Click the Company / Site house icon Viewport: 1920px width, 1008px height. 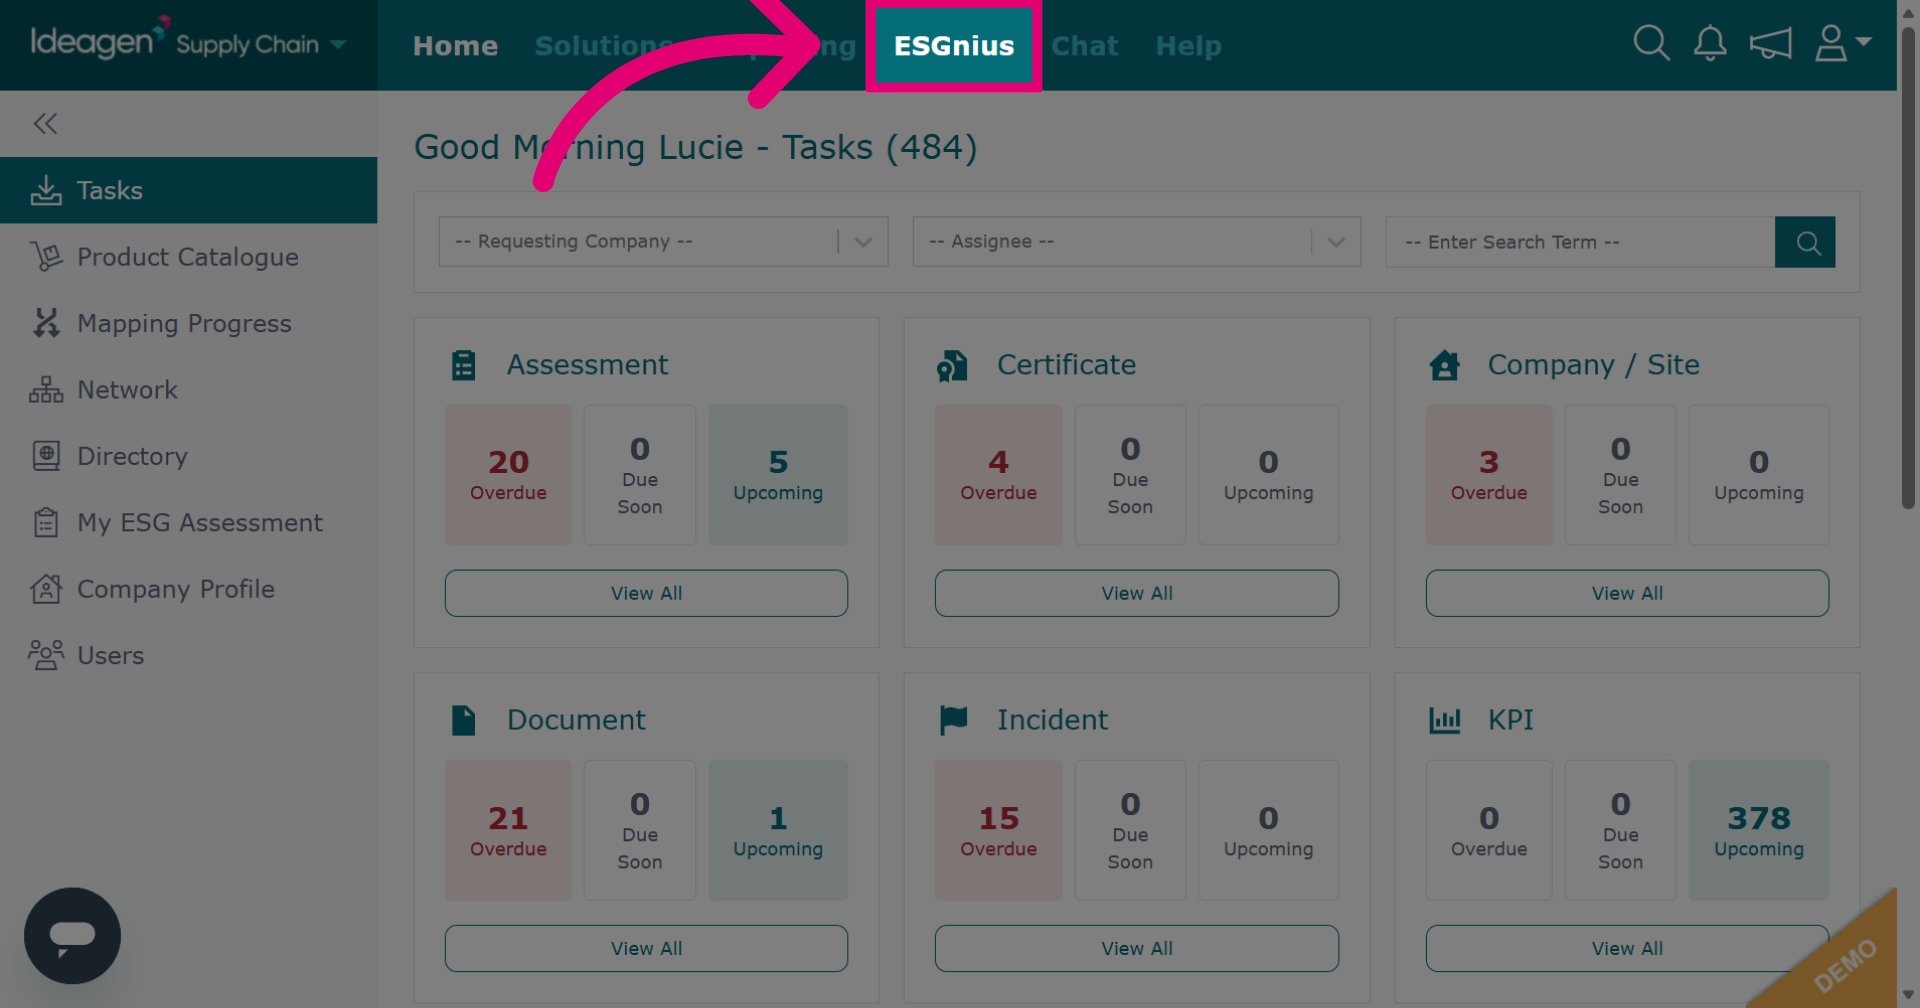pyautogui.click(x=1444, y=365)
